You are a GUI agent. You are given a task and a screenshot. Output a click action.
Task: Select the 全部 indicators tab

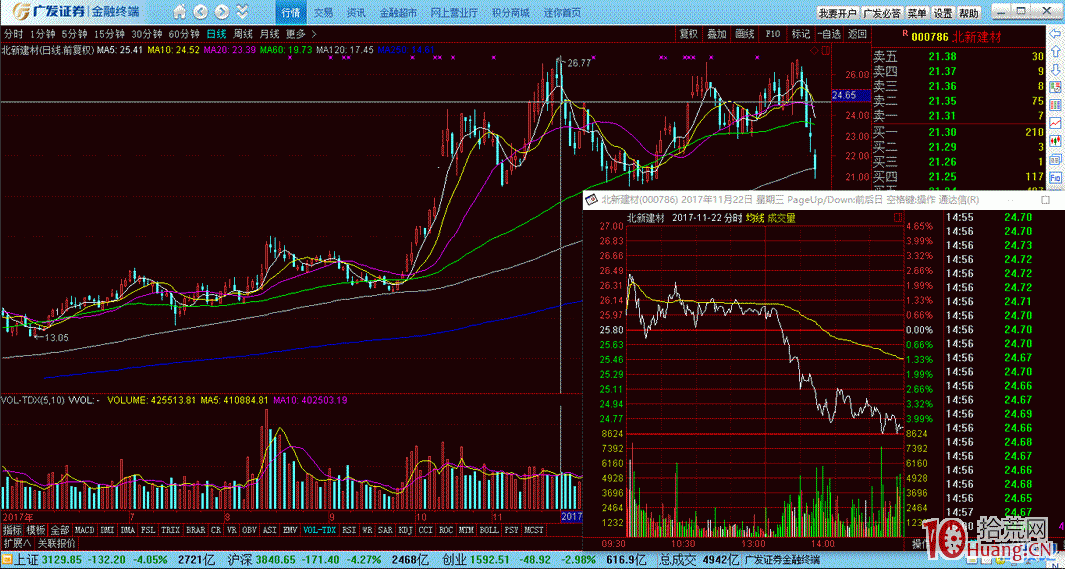pyautogui.click(x=60, y=530)
